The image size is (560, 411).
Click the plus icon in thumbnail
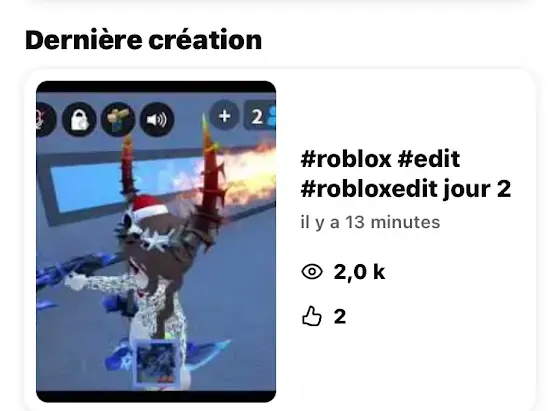(224, 116)
